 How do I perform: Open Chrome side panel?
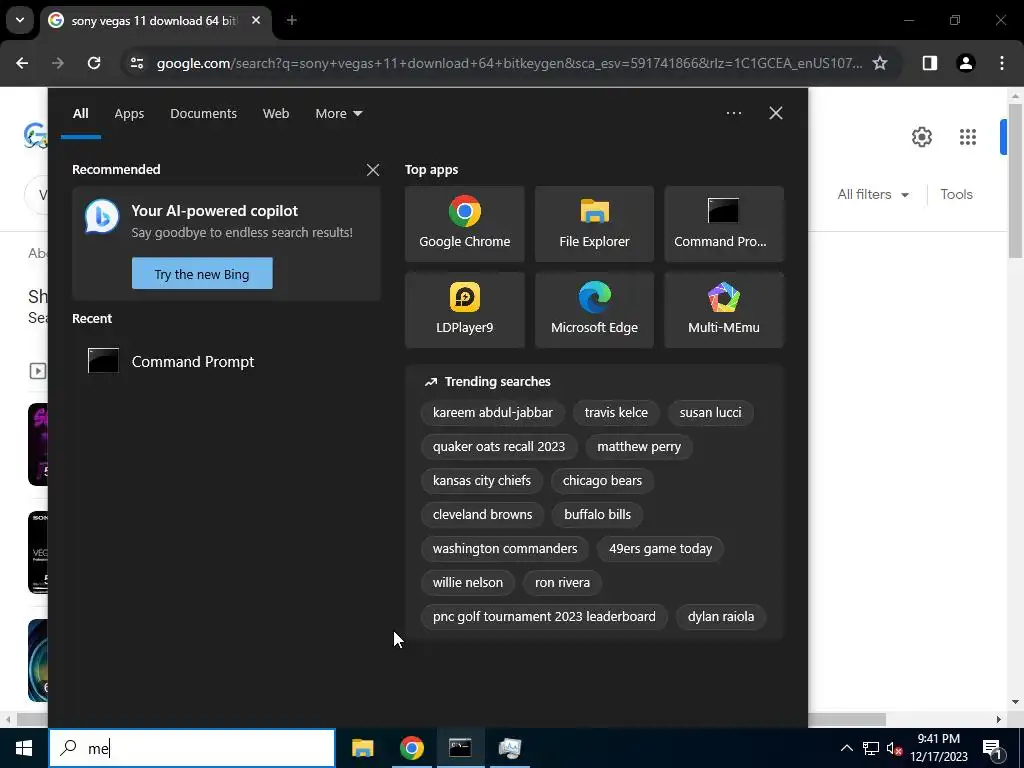point(929,63)
